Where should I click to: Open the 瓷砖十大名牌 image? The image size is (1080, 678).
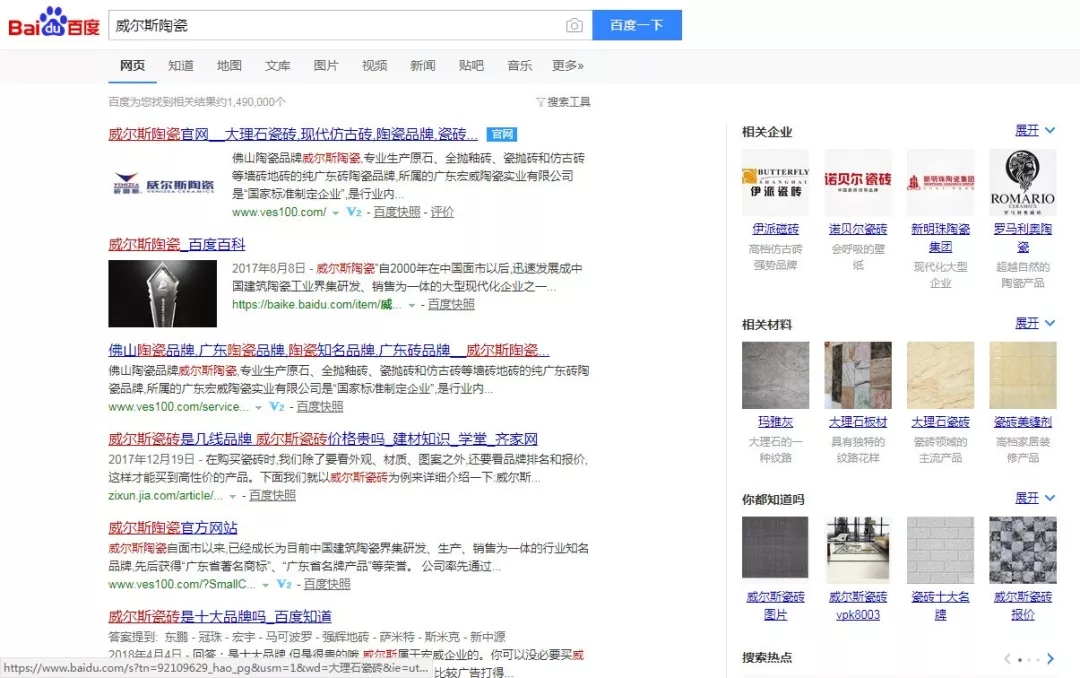click(x=940, y=551)
